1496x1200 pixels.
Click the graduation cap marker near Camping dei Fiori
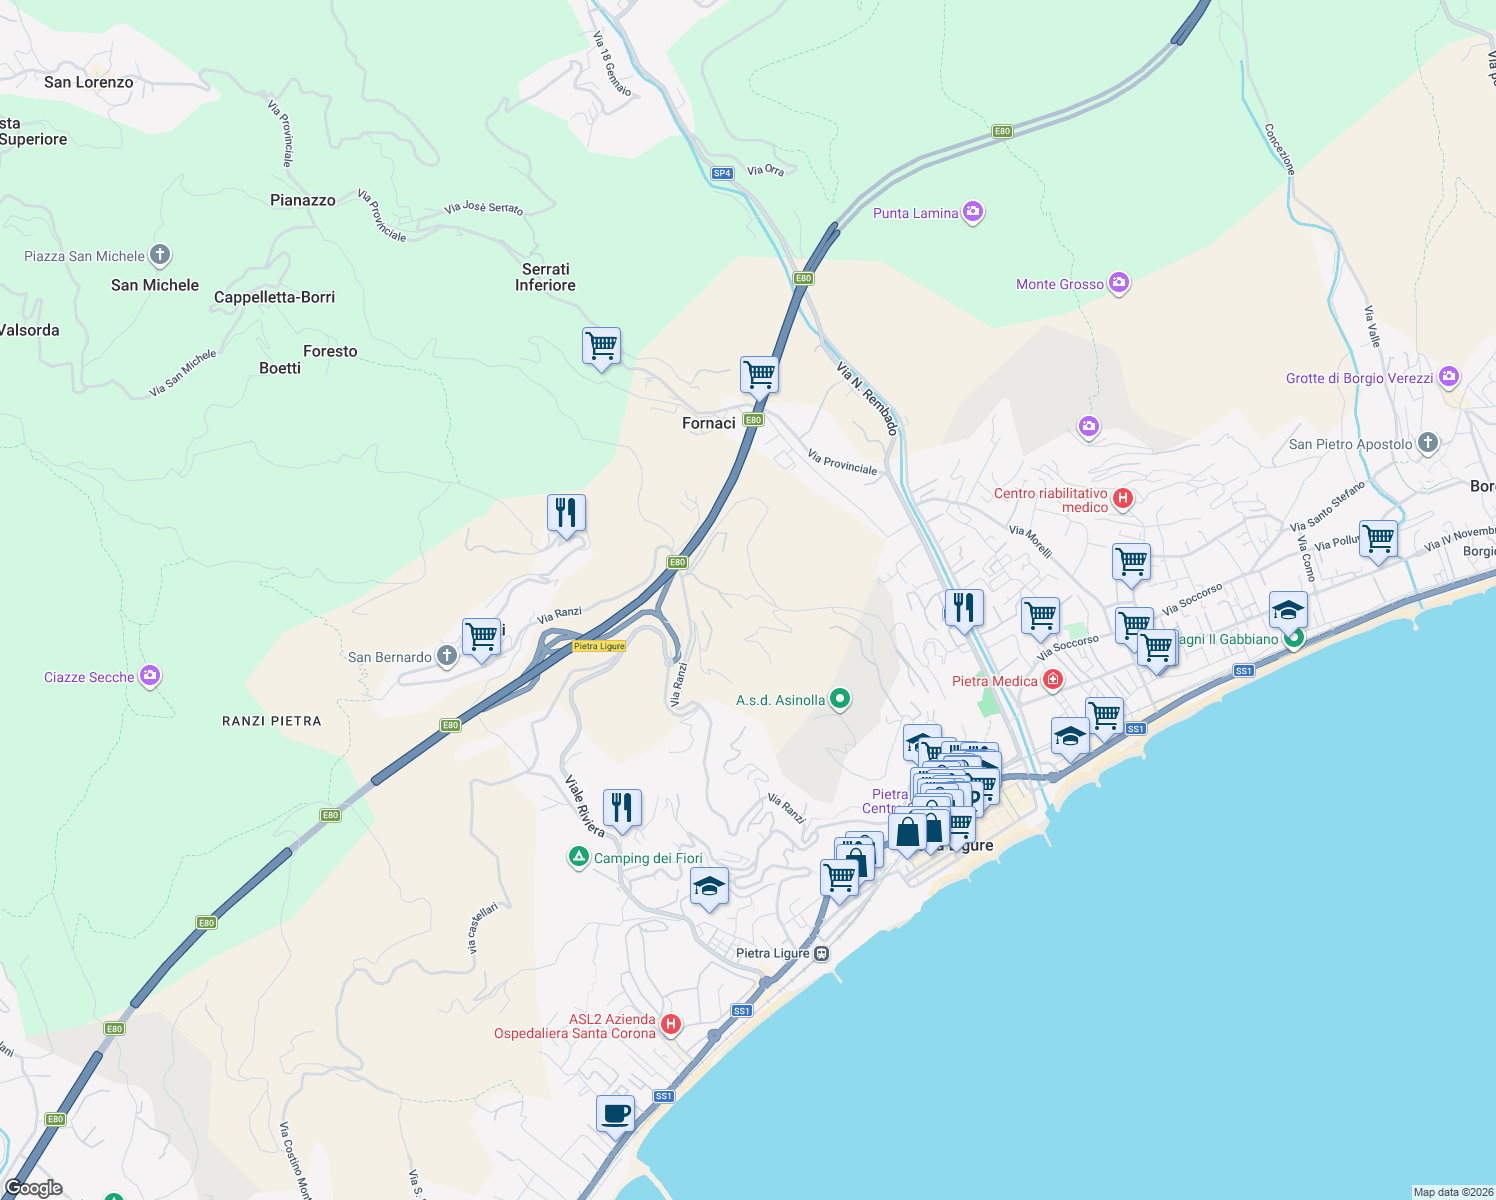710,885
